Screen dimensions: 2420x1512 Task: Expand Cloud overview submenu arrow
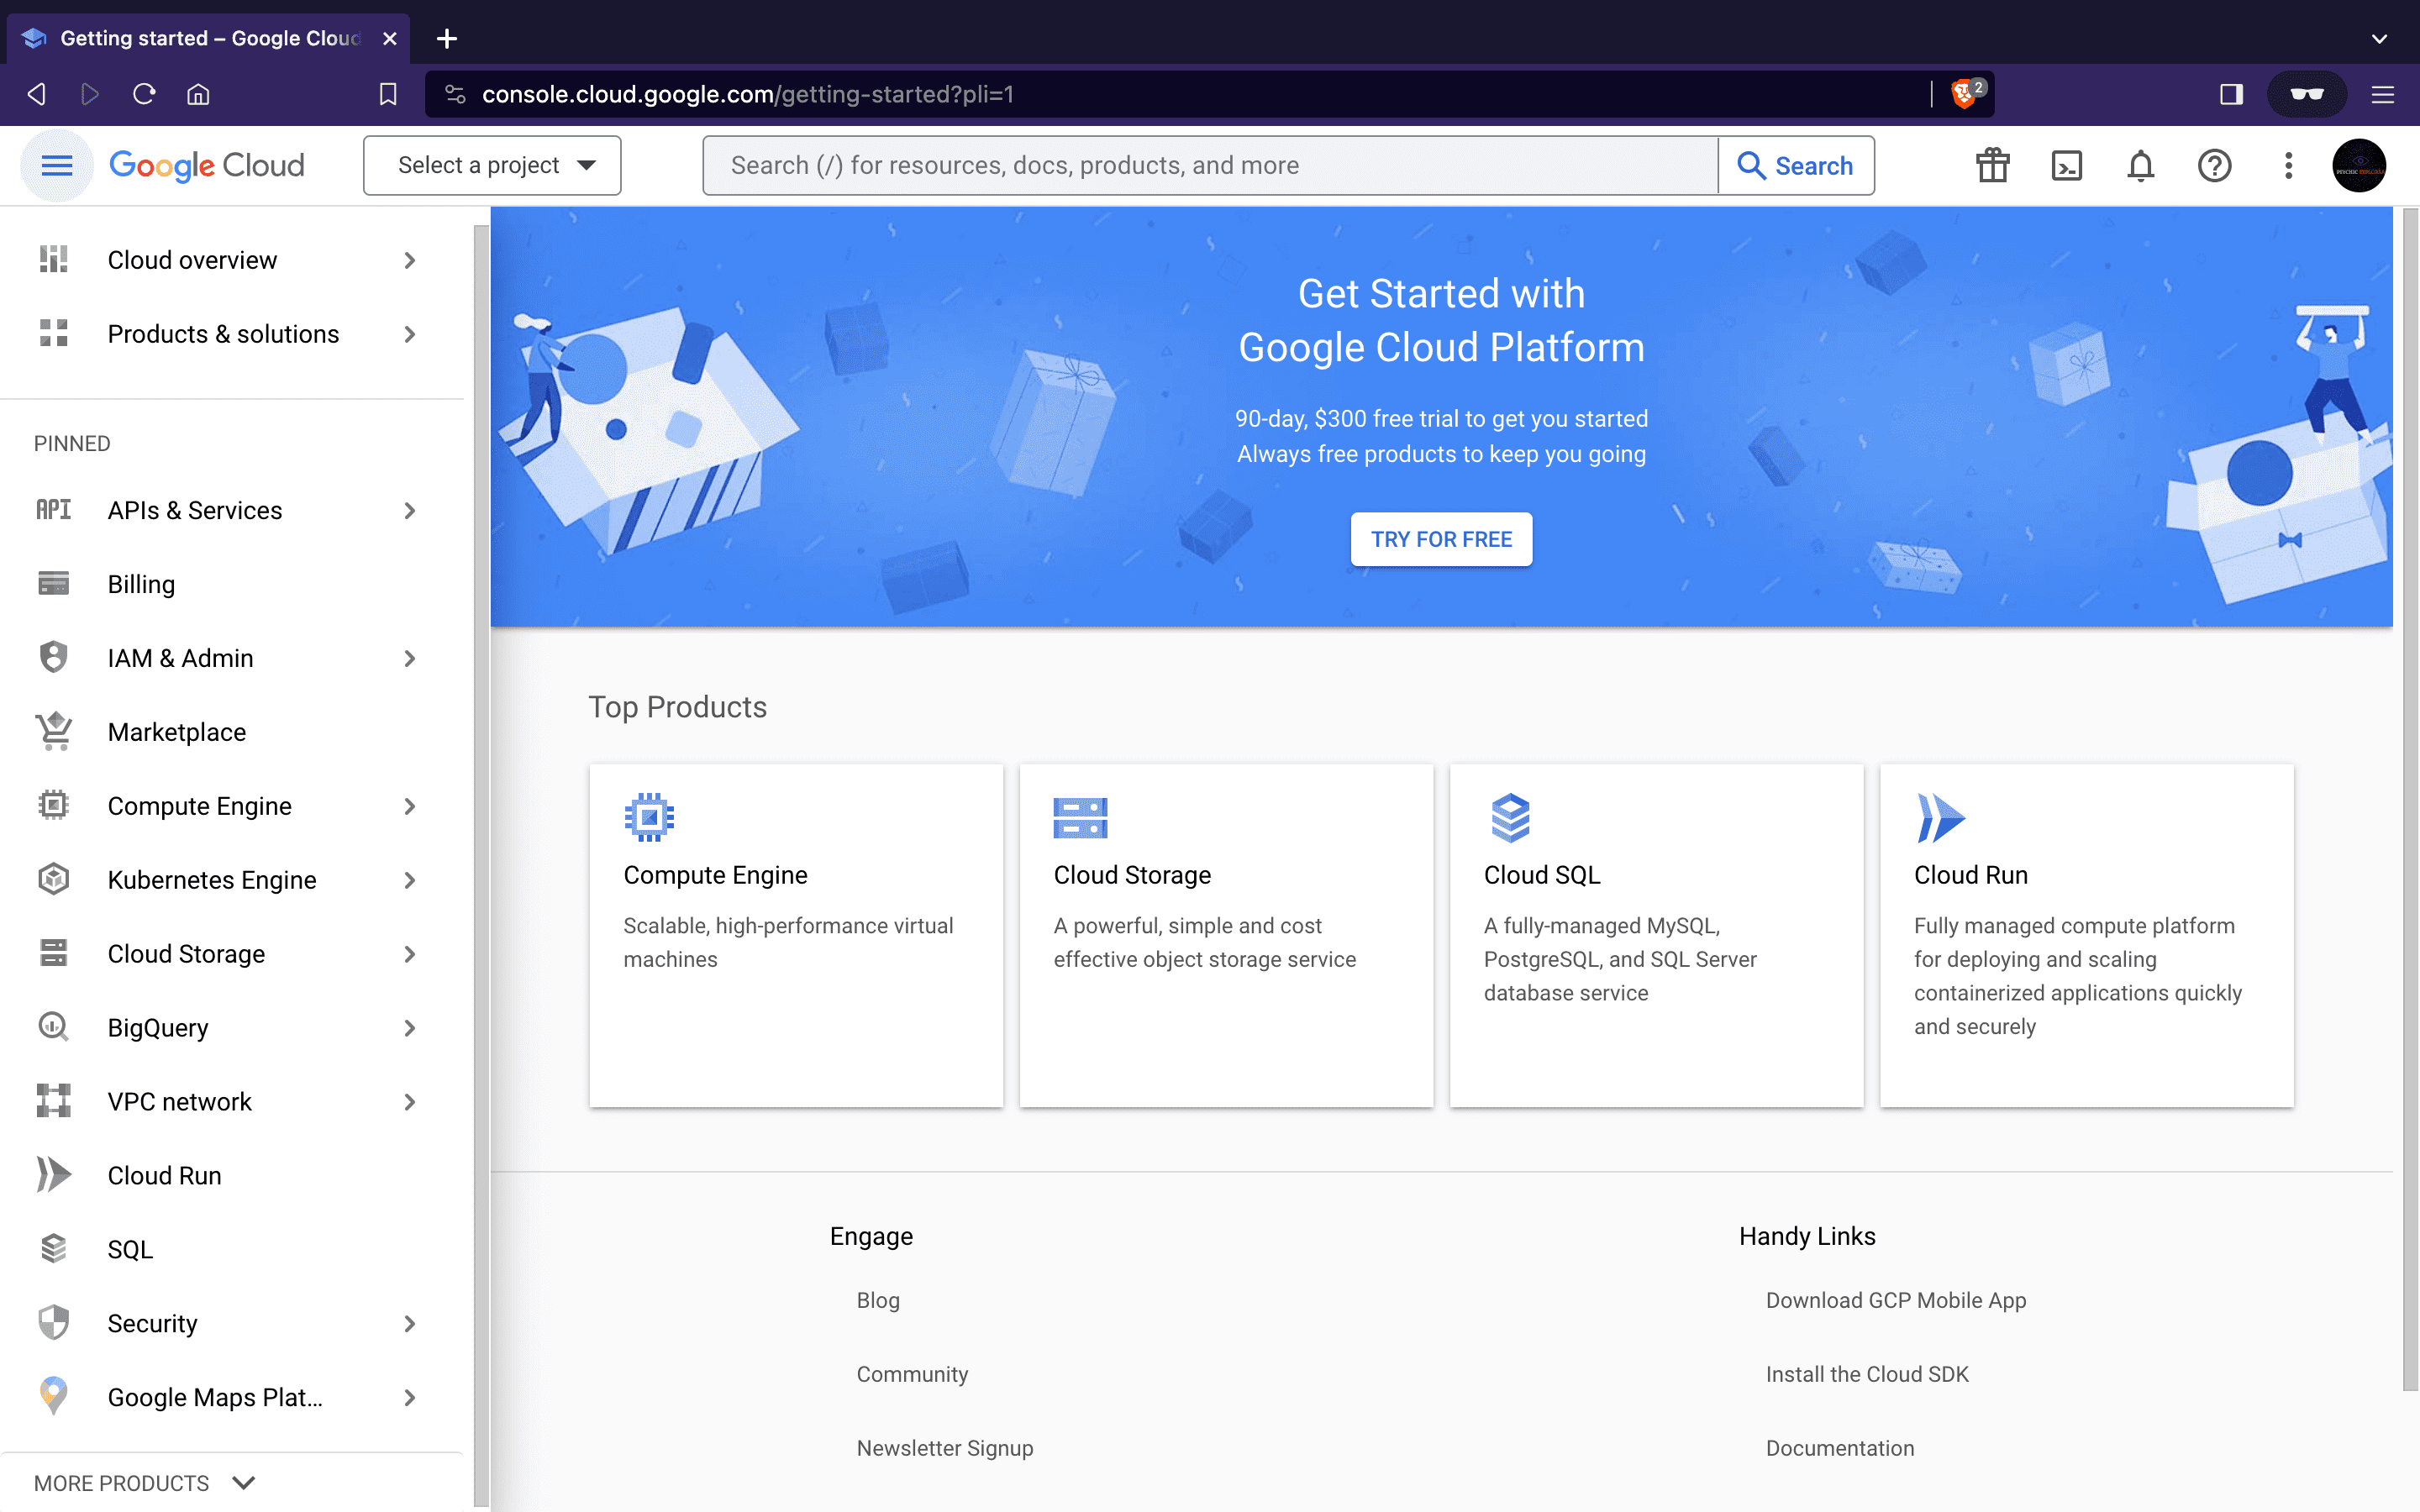[409, 260]
